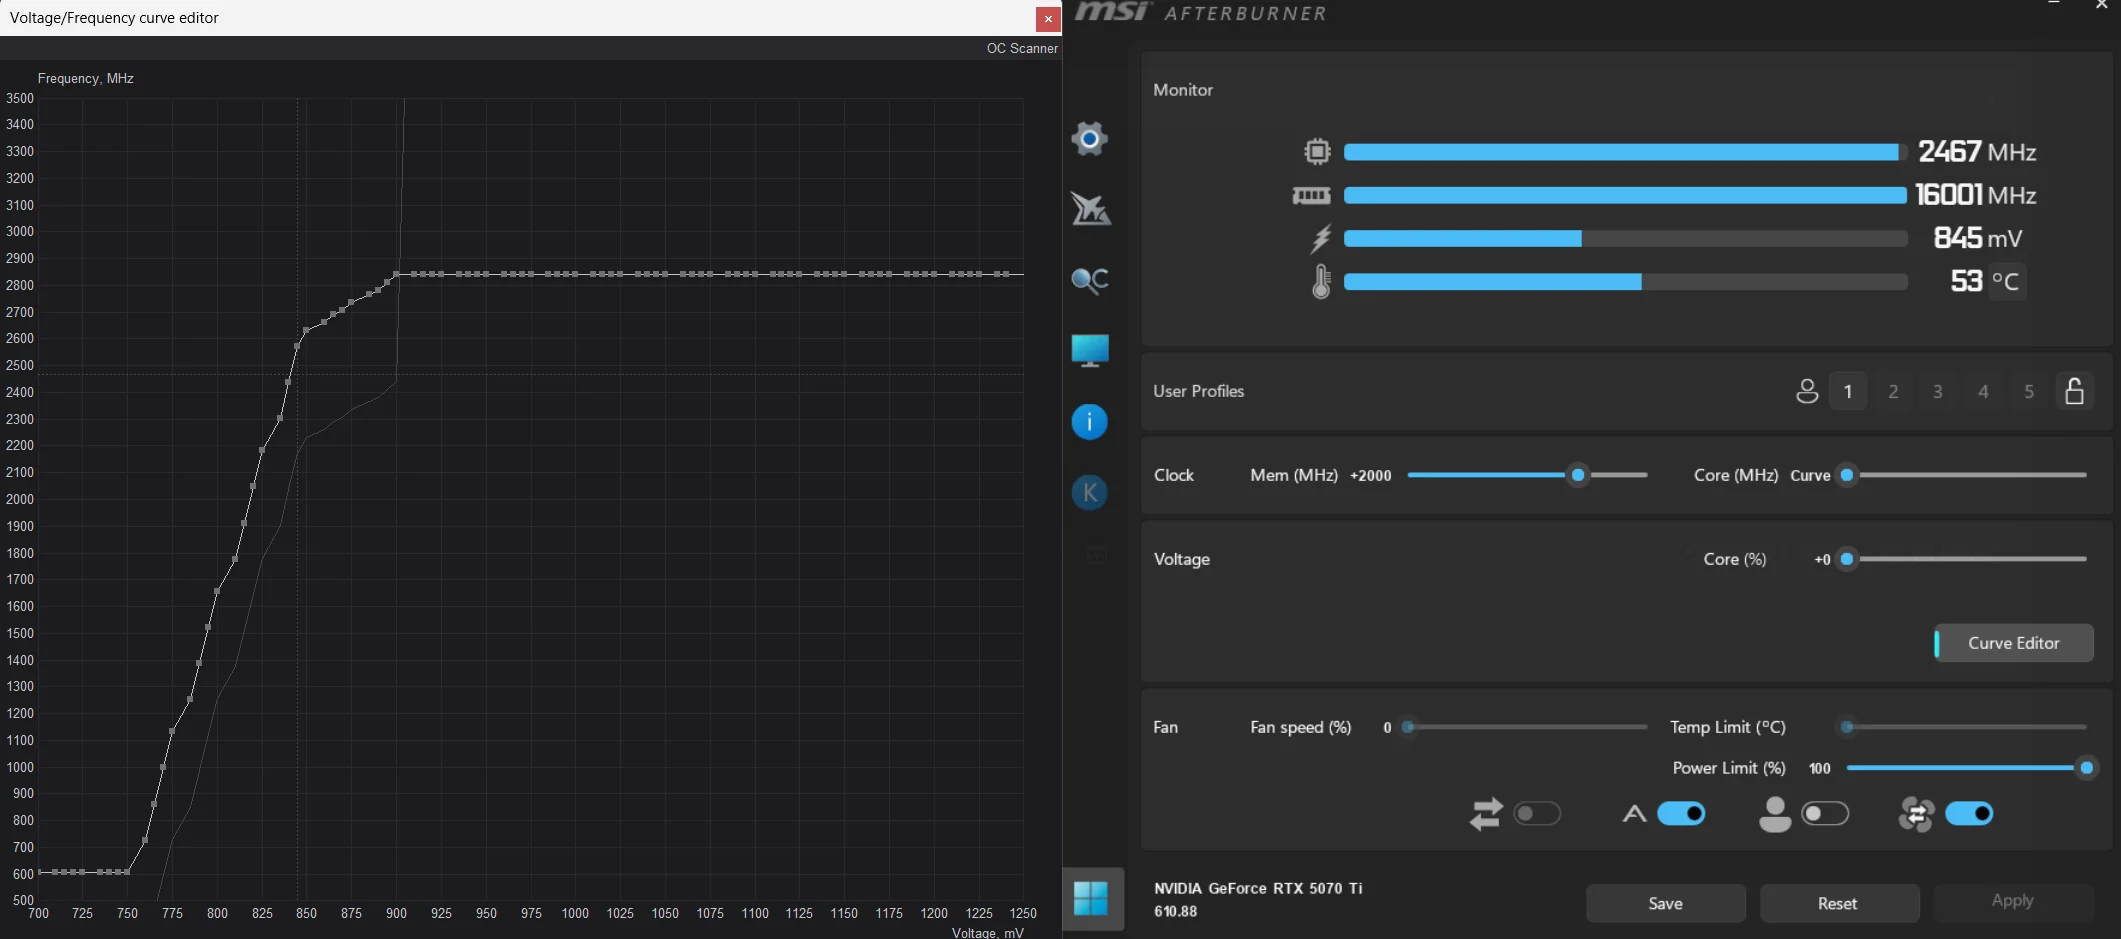Open the Curve Editor button
2121x939 pixels.
coord(2014,643)
